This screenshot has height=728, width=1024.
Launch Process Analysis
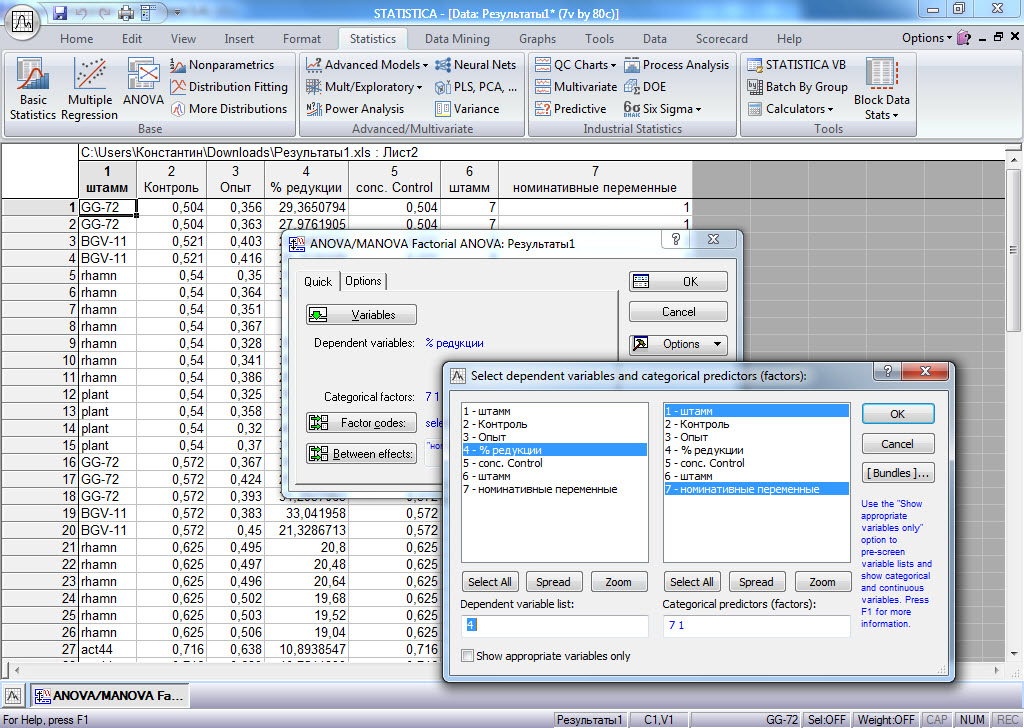[677, 65]
